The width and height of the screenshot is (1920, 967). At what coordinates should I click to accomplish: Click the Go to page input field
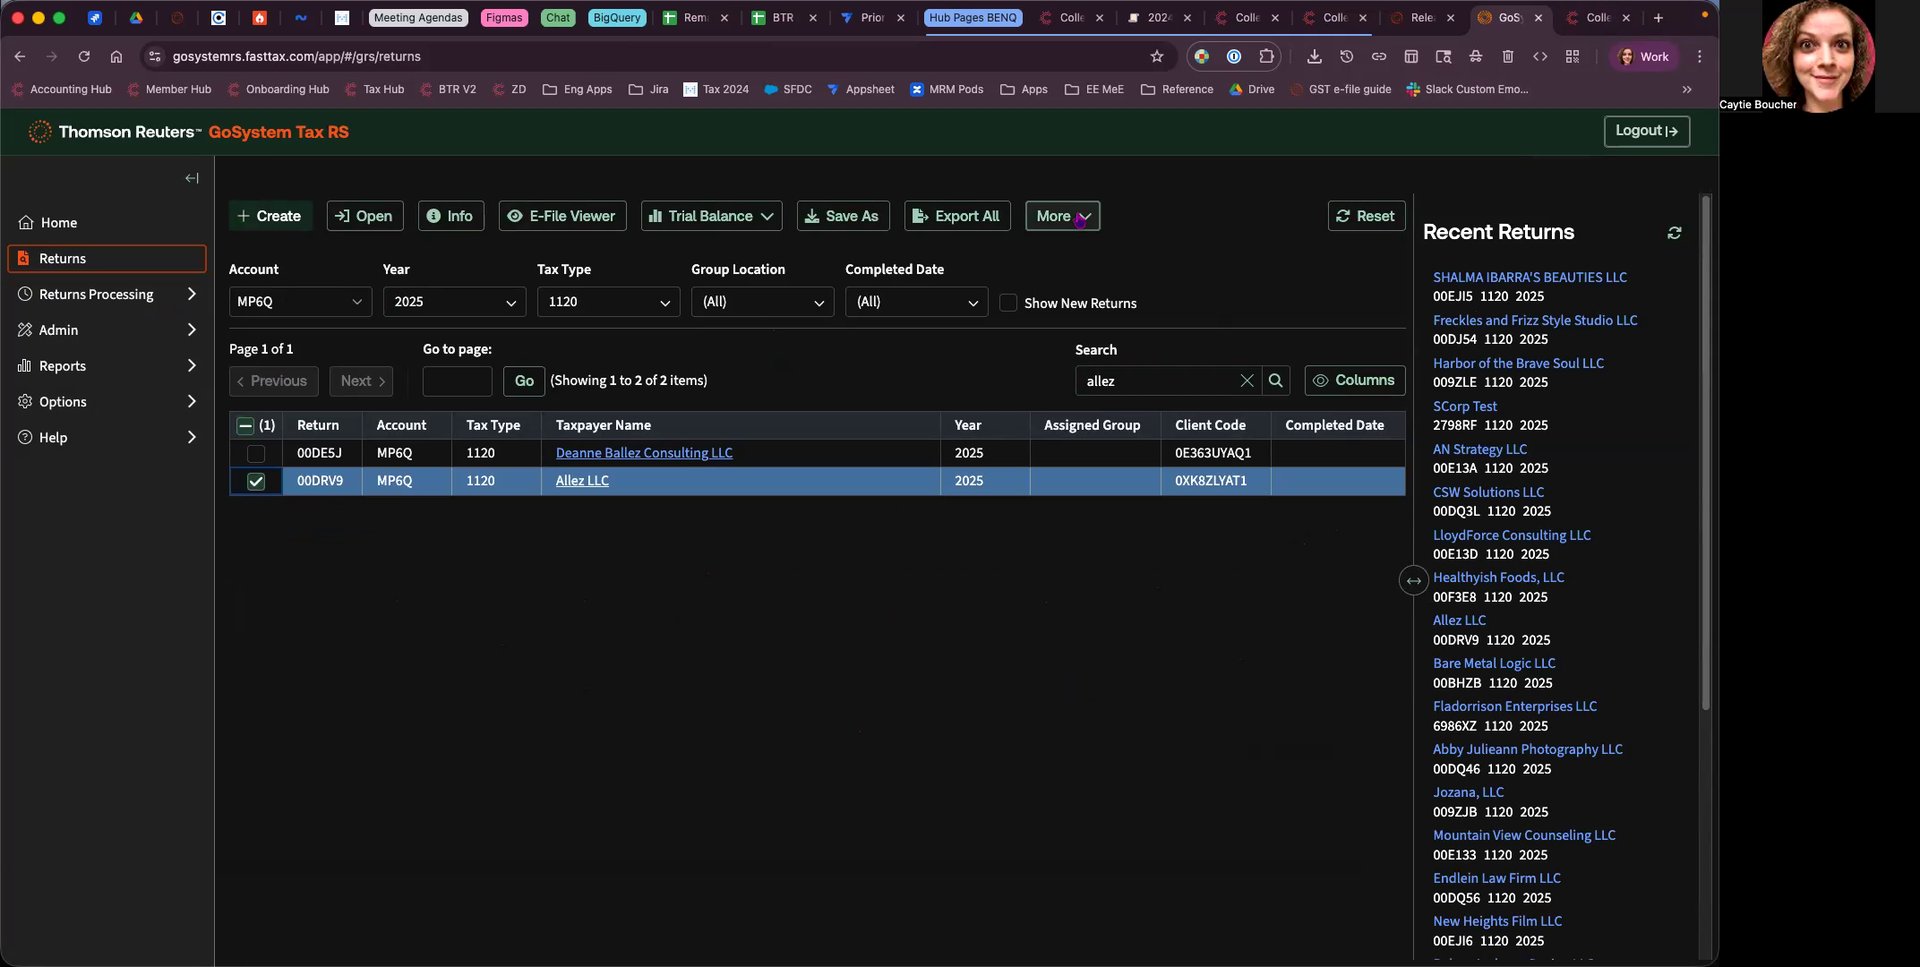point(457,381)
